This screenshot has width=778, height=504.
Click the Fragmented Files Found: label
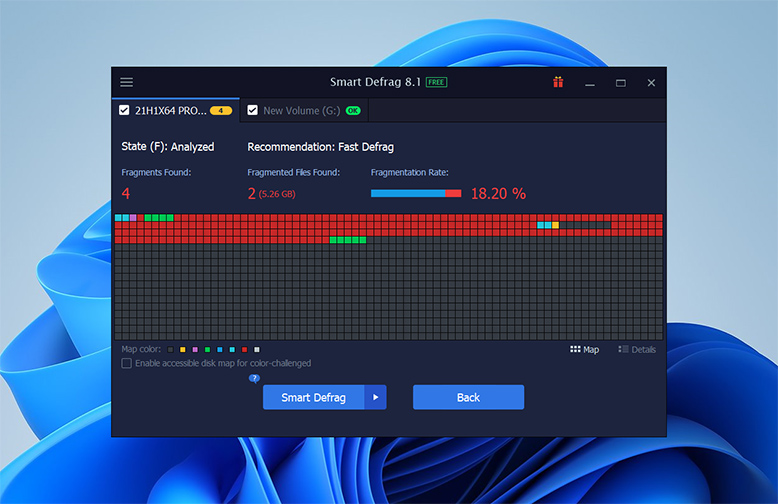(294, 172)
